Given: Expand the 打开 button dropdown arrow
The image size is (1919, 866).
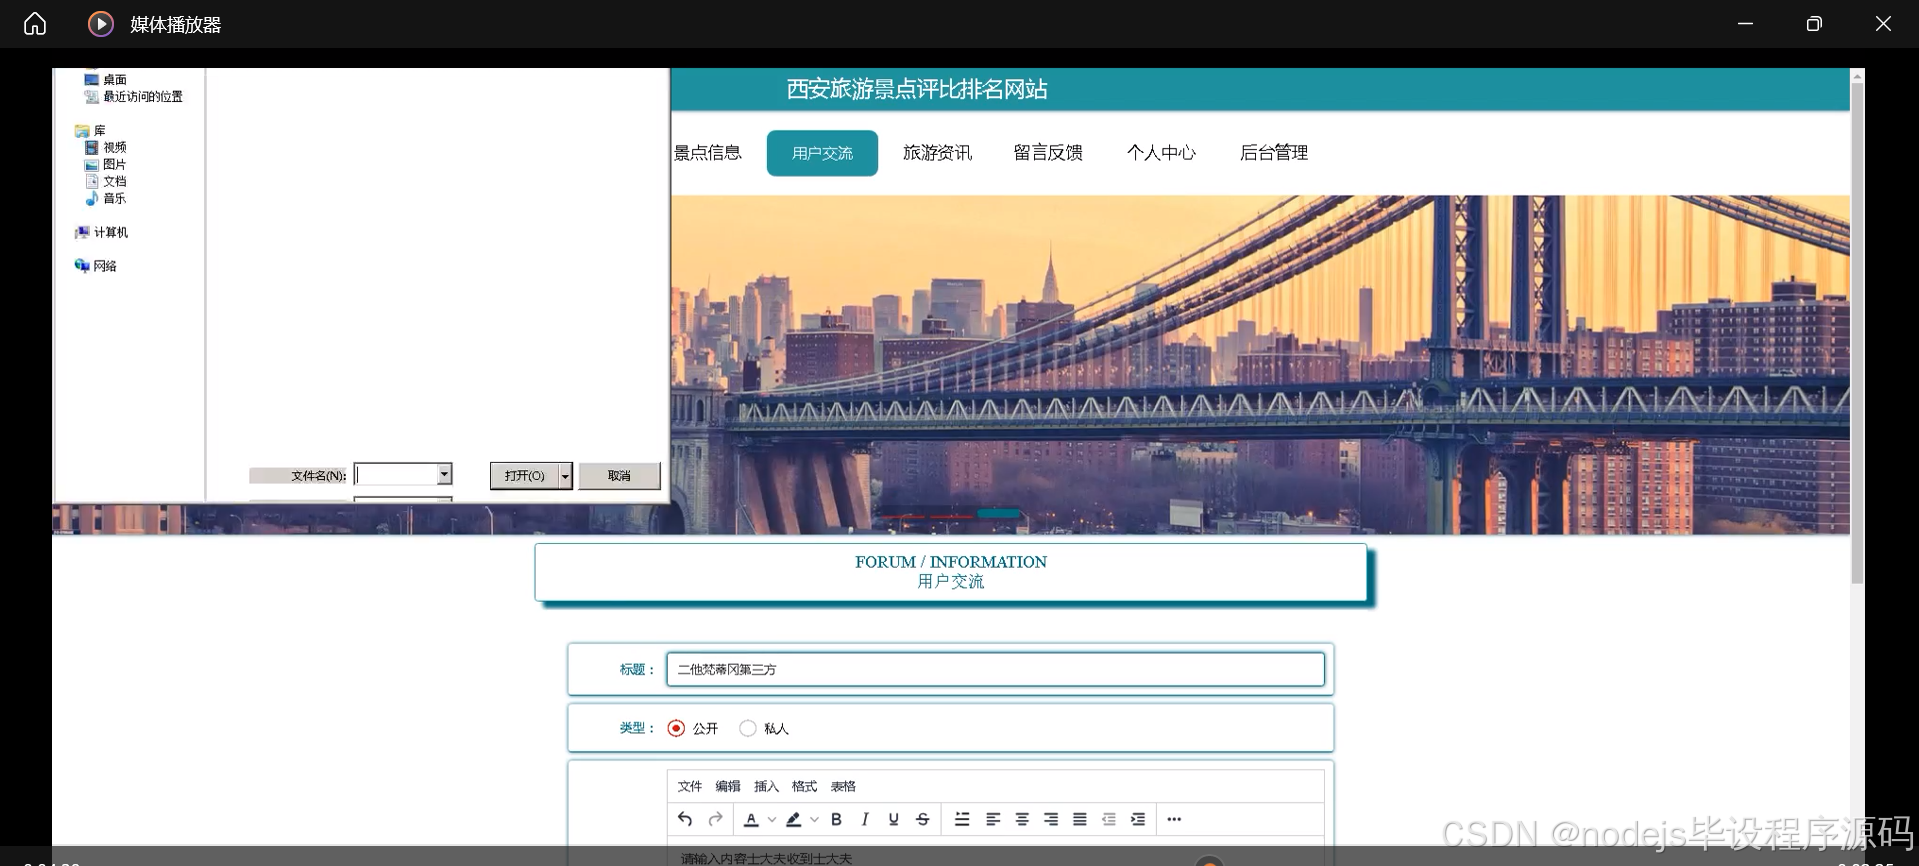Looking at the screenshot, I should click(x=565, y=476).
